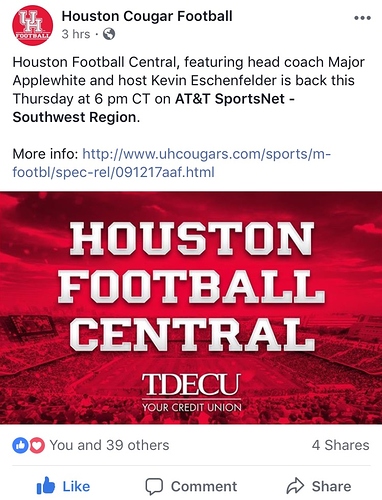Click the Share arrow icon
The width and height of the screenshot is (382, 500).
coord(295,486)
